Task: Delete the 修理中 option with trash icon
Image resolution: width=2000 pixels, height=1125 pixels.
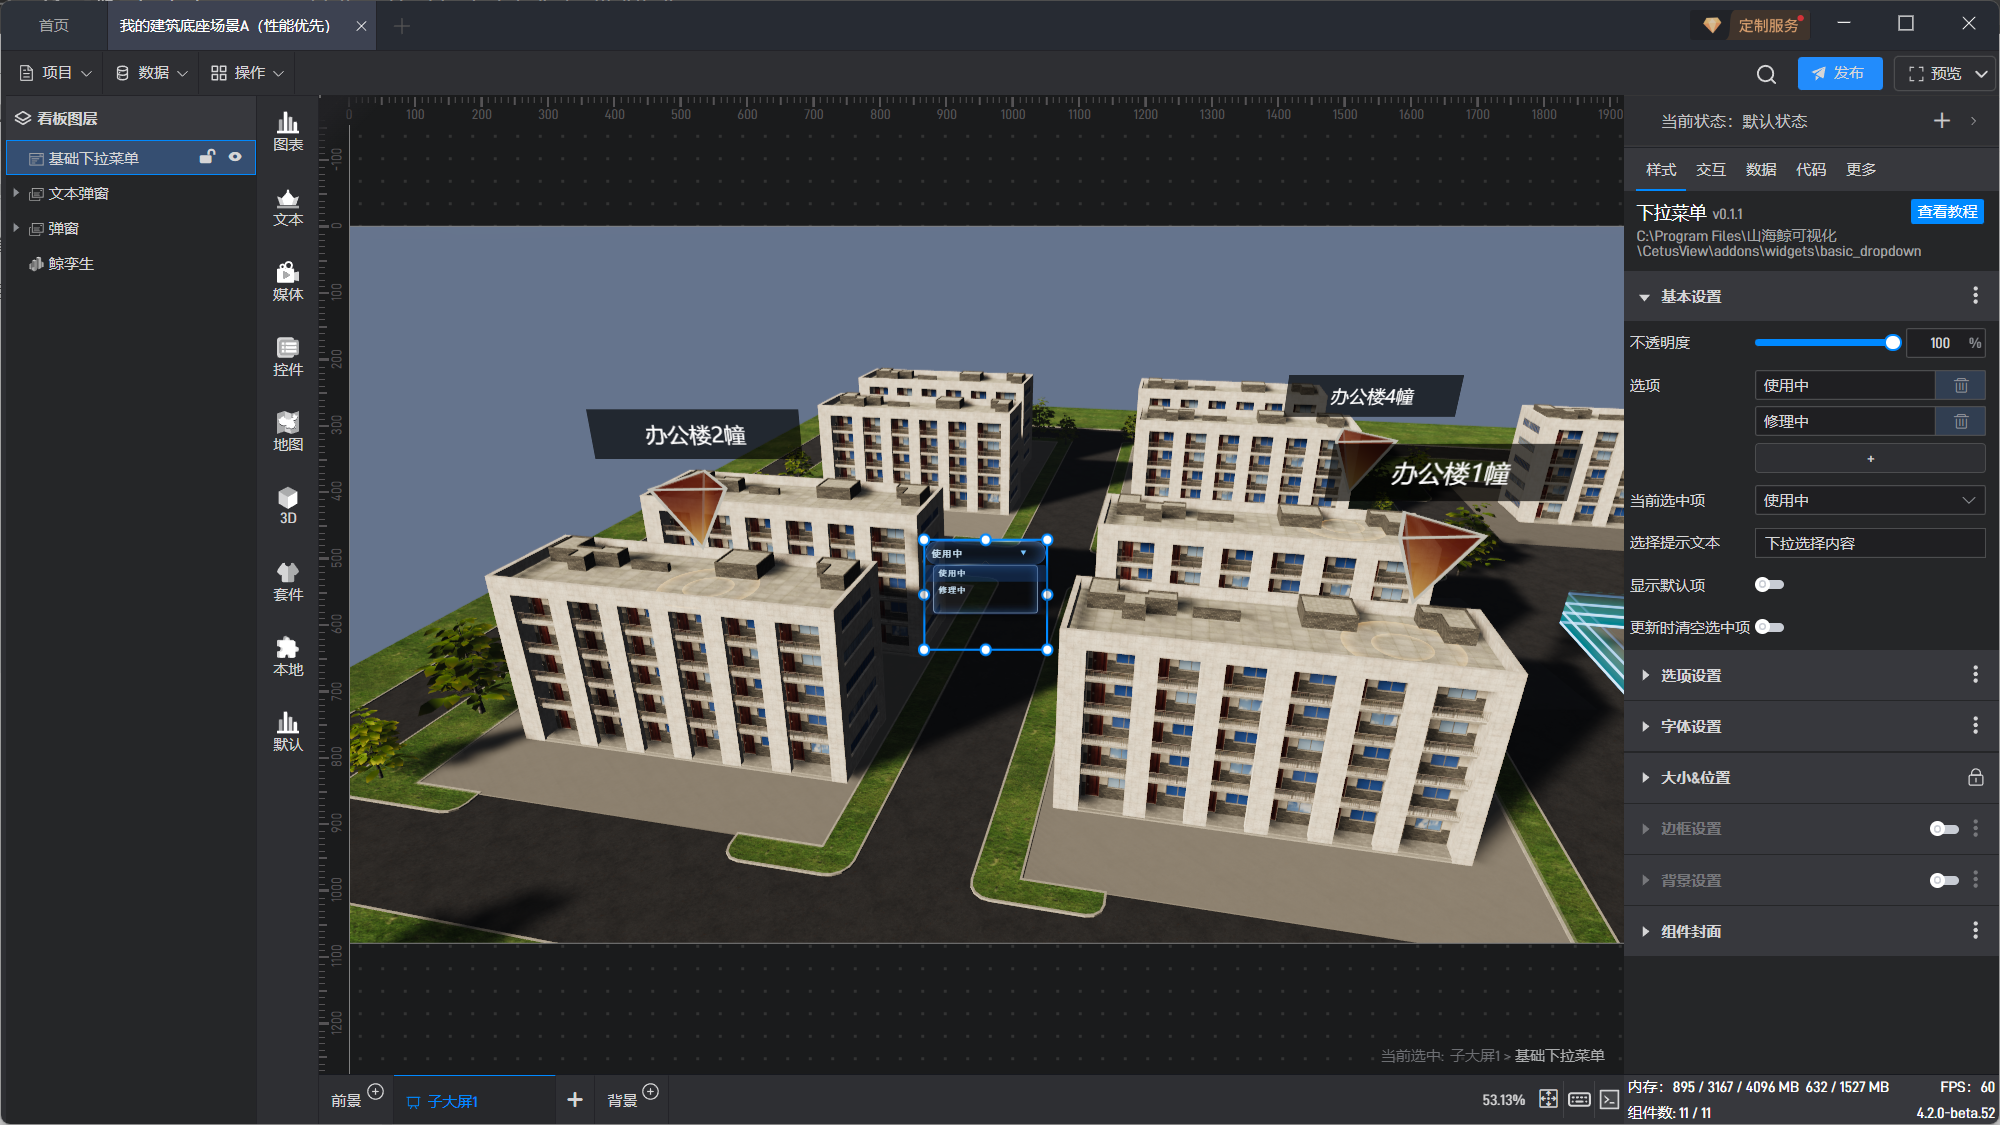Action: (x=1960, y=422)
